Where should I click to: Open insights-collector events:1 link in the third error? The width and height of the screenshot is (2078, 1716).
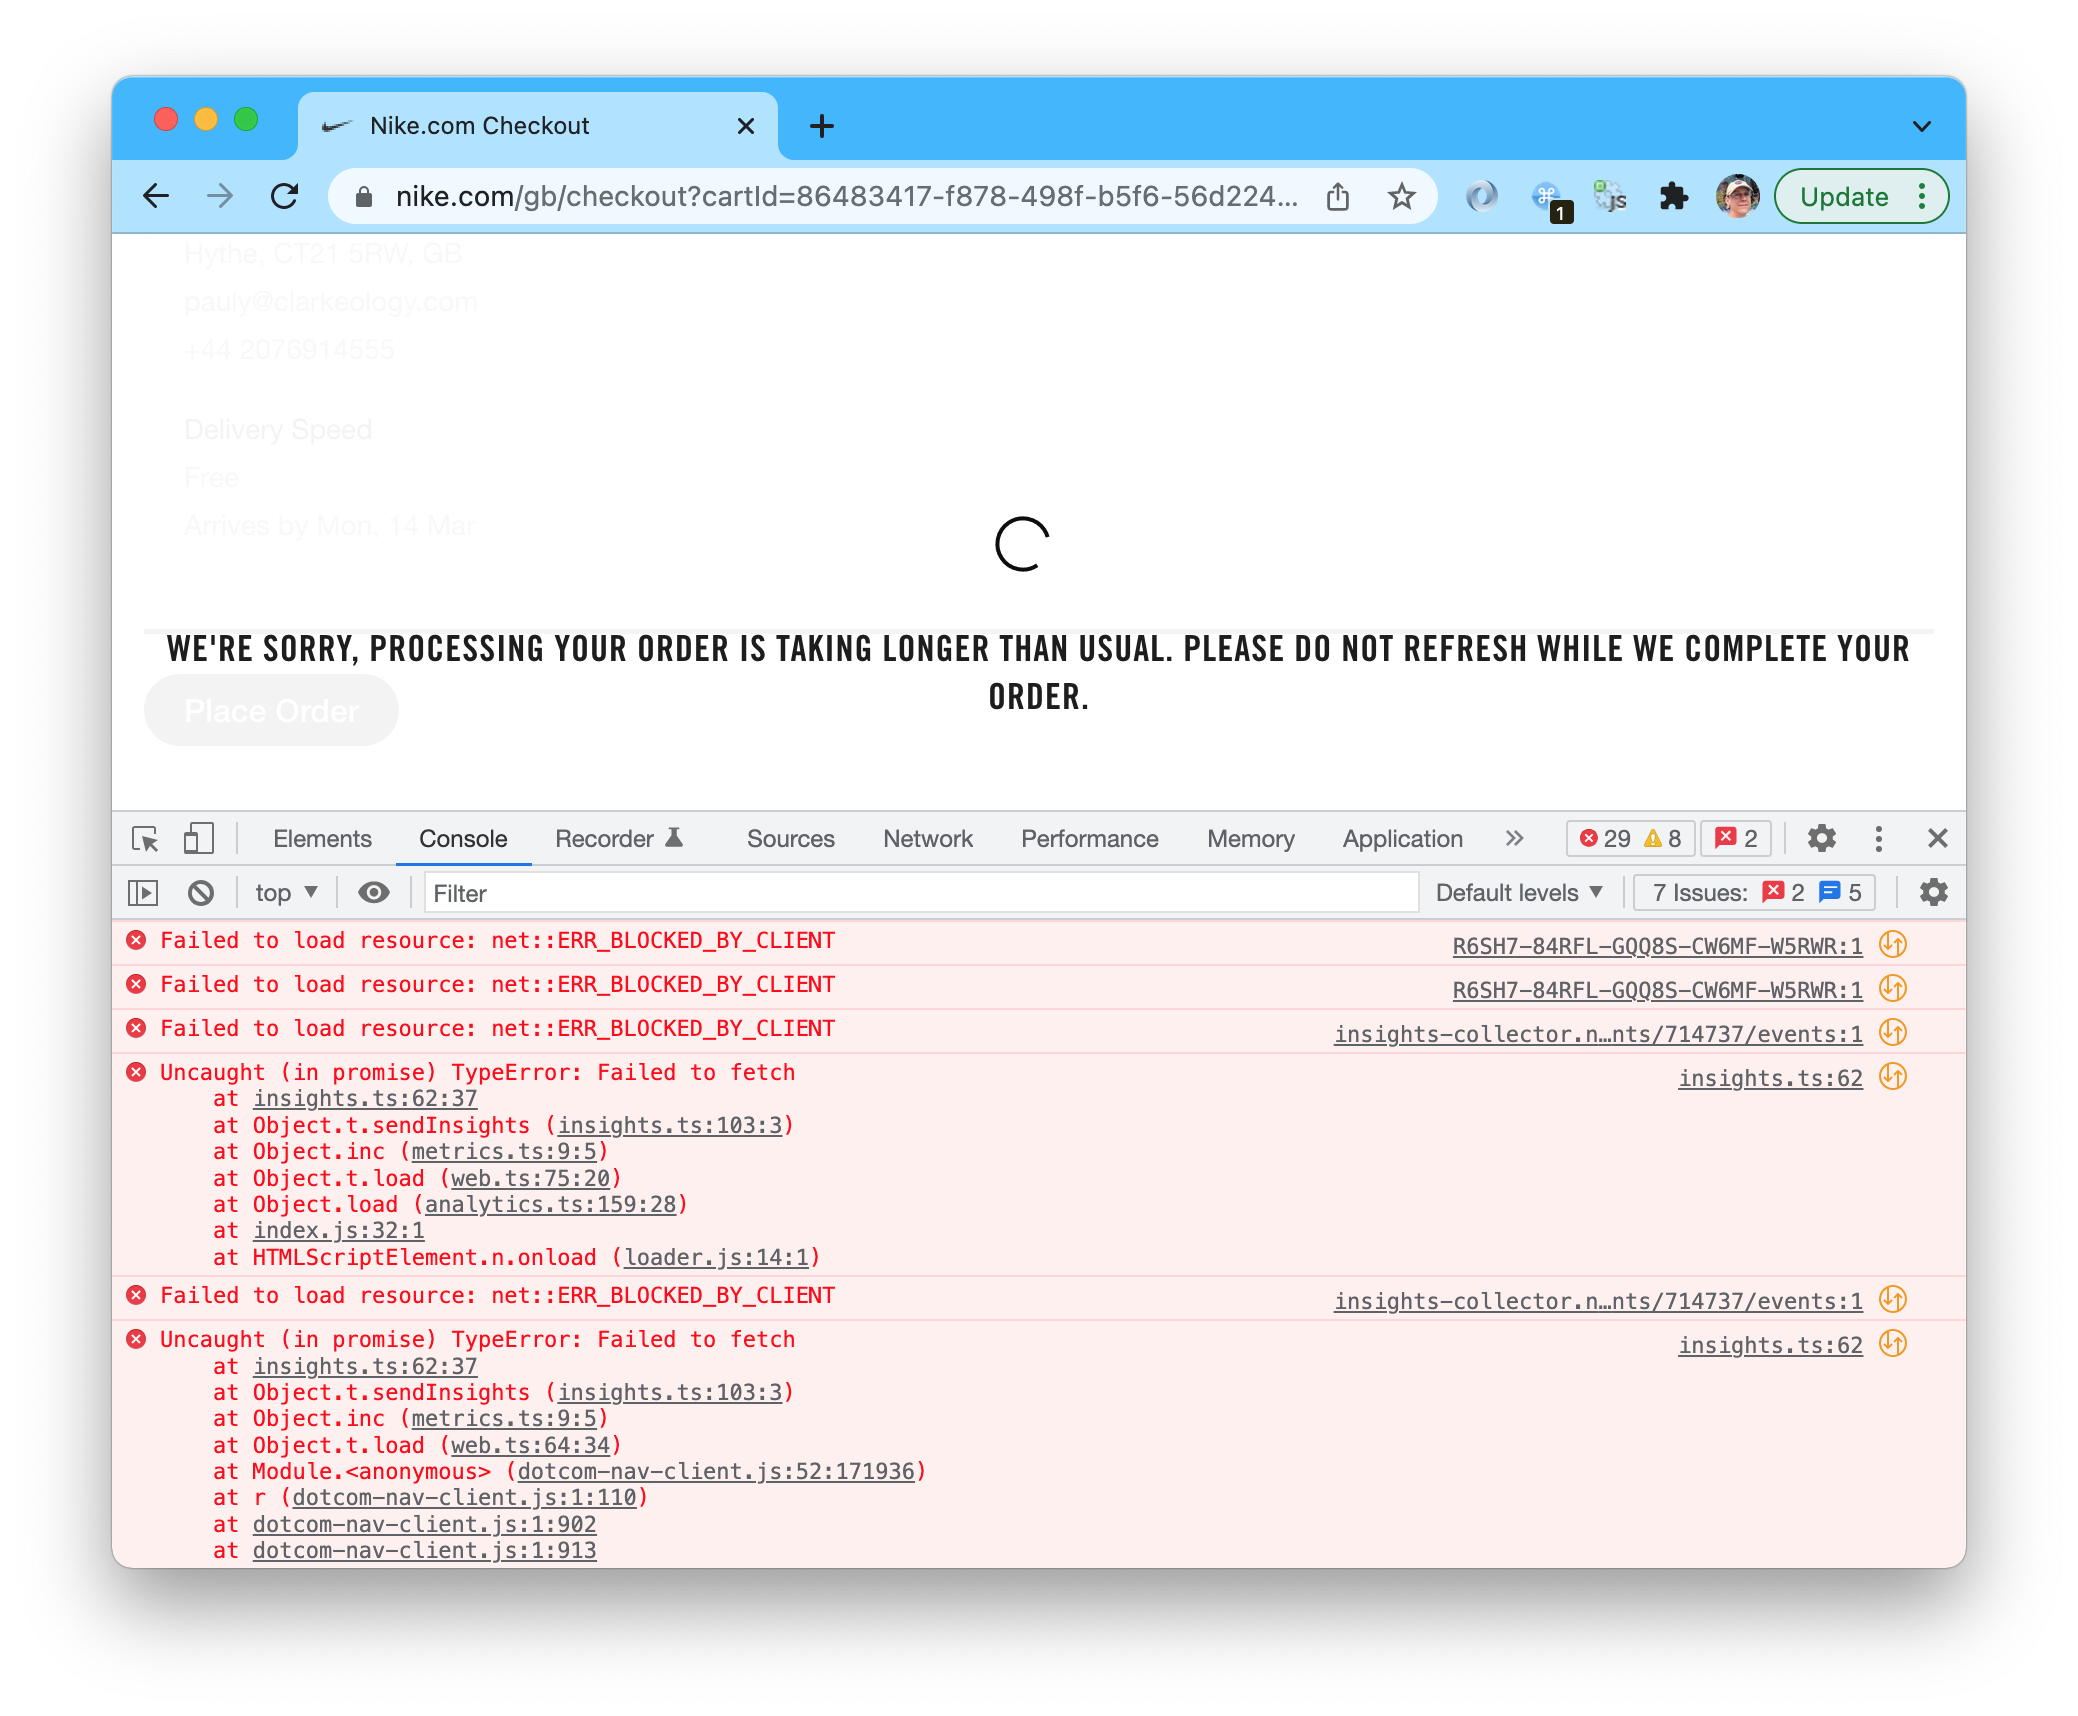pos(1598,1034)
